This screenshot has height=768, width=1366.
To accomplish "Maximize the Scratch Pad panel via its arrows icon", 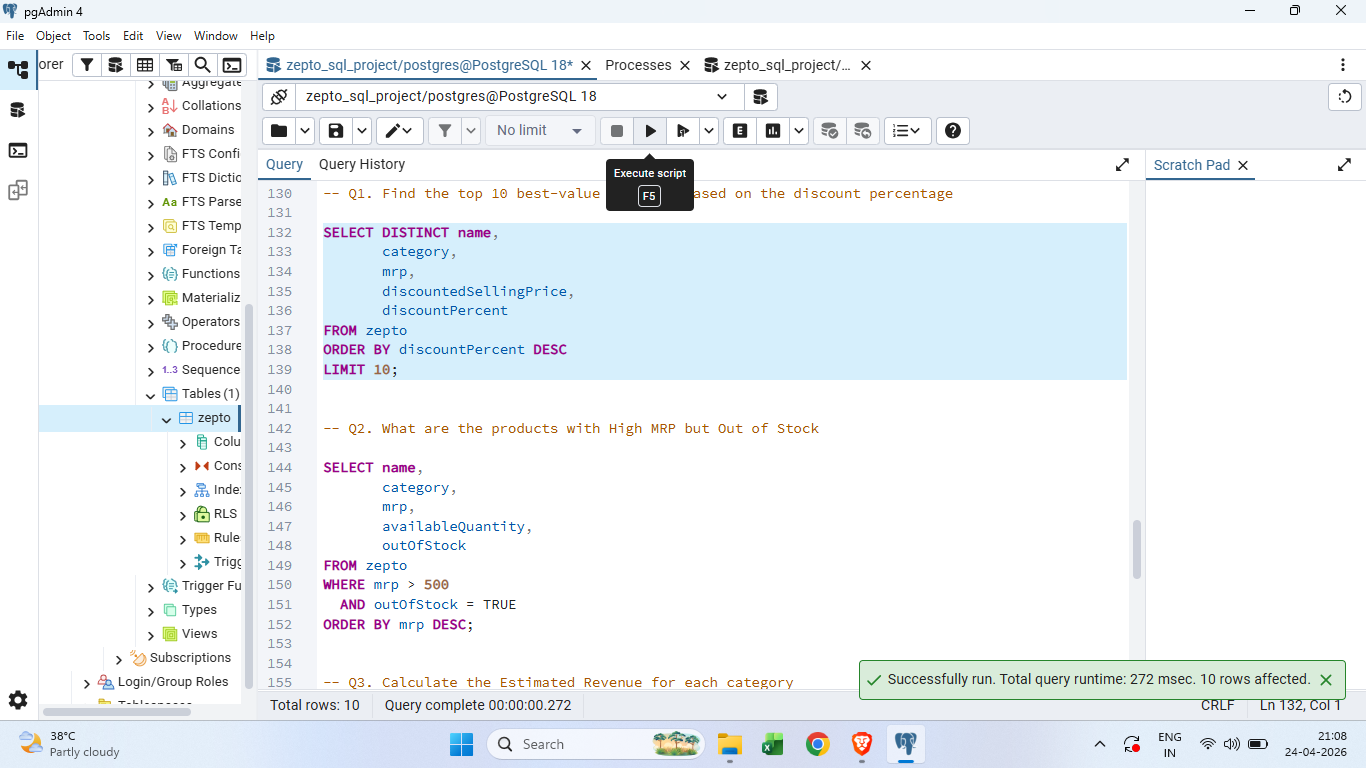I will tap(1343, 165).
